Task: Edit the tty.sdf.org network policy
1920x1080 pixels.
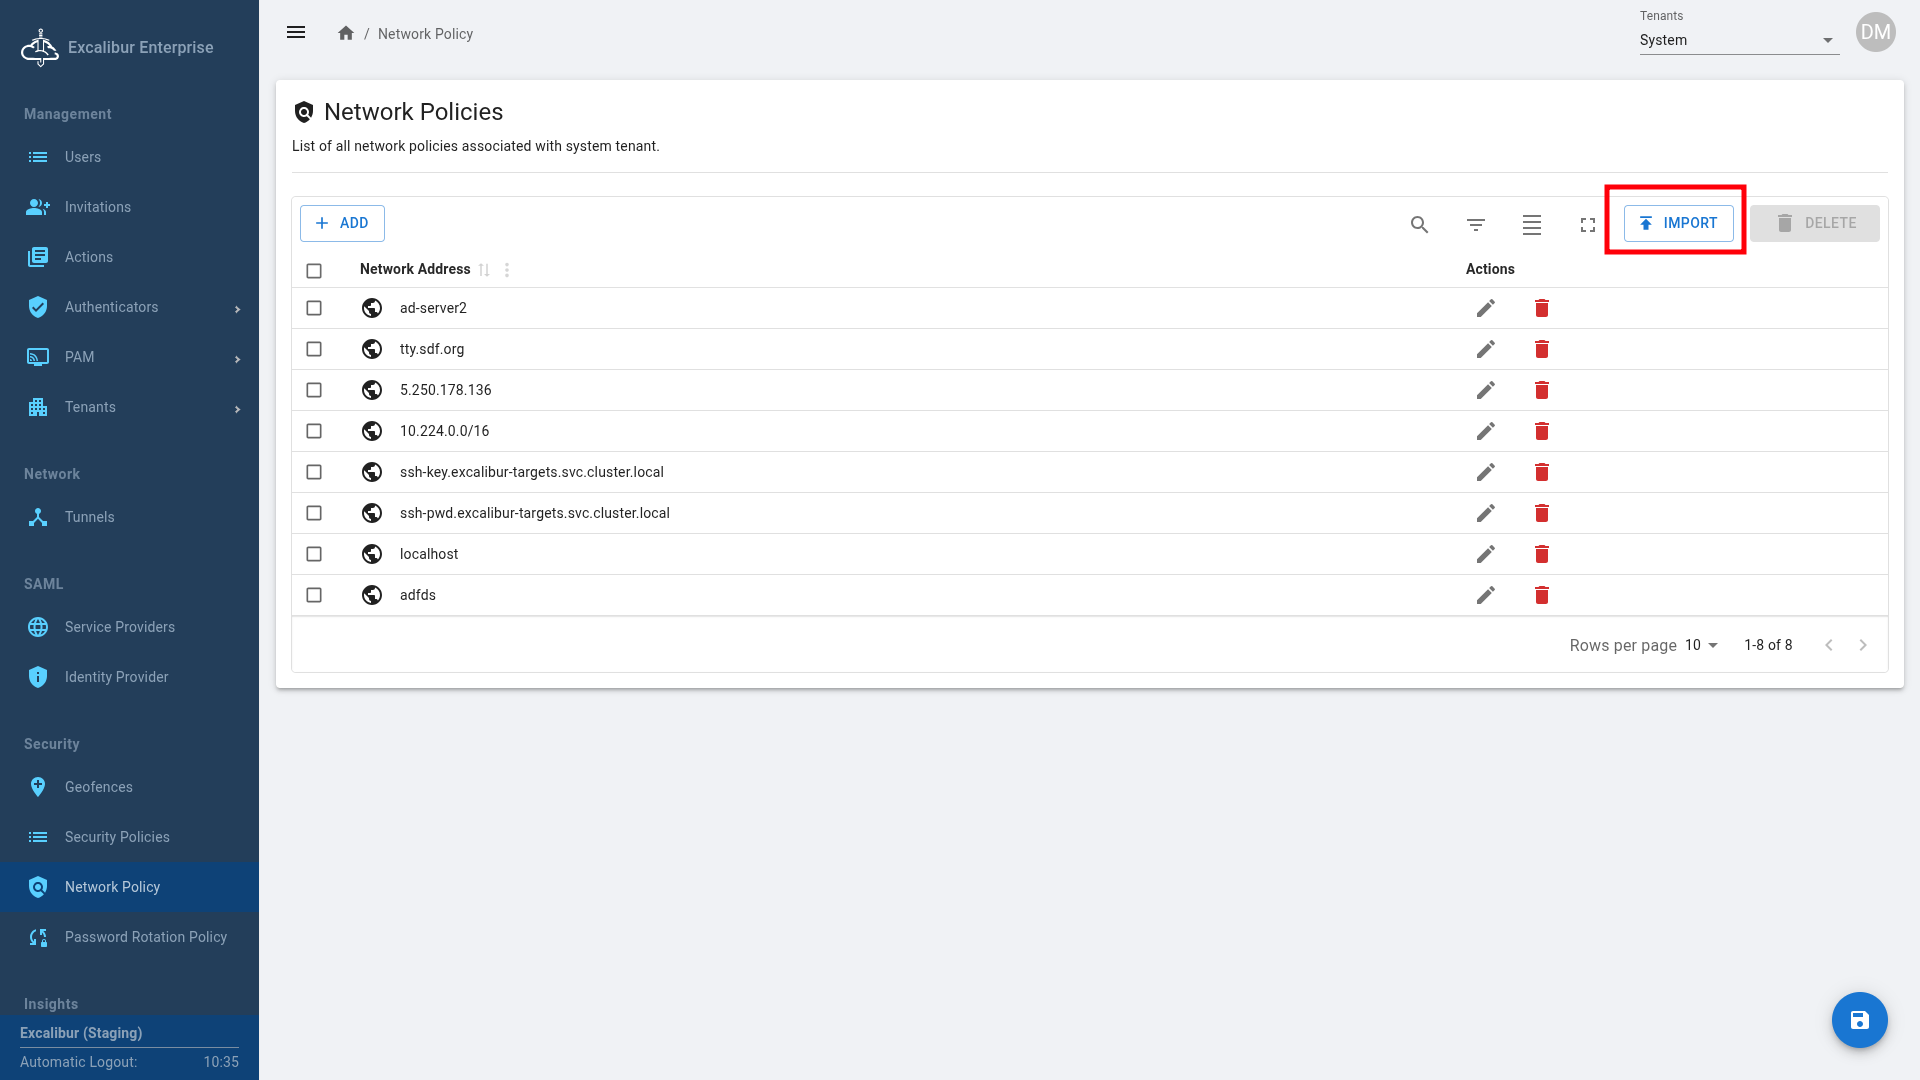Action: pyautogui.click(x=1485, y=349)
